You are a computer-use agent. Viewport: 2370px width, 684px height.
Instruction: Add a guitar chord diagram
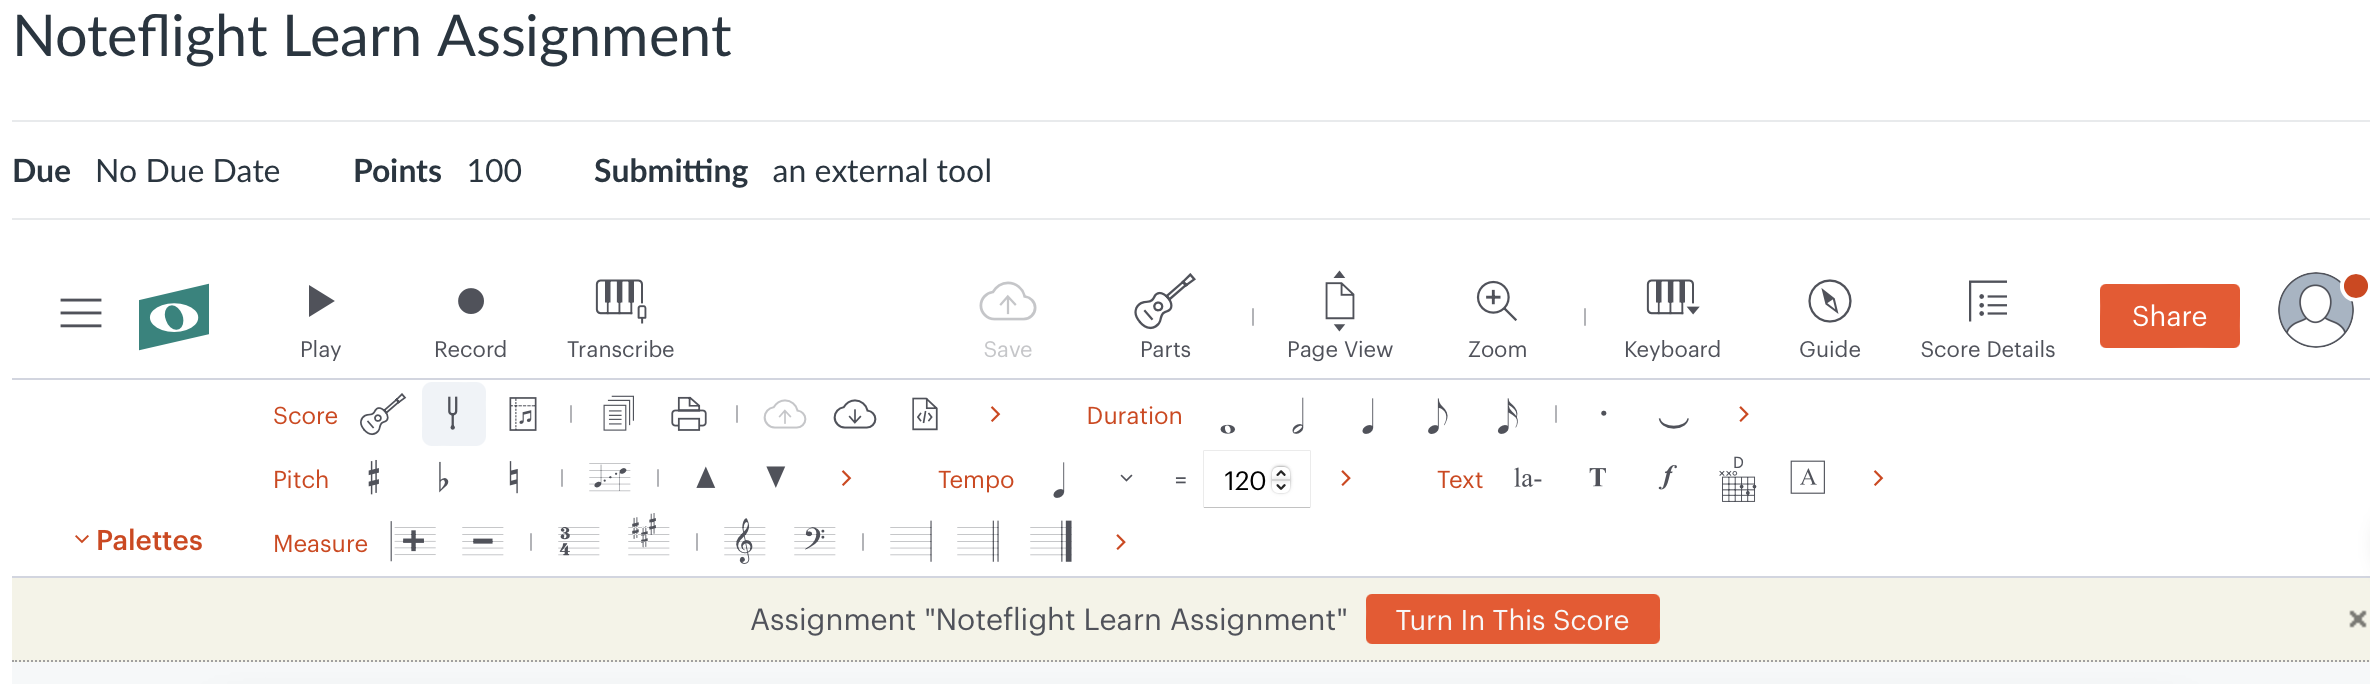pyautogui.click(x=1737, y=480)
